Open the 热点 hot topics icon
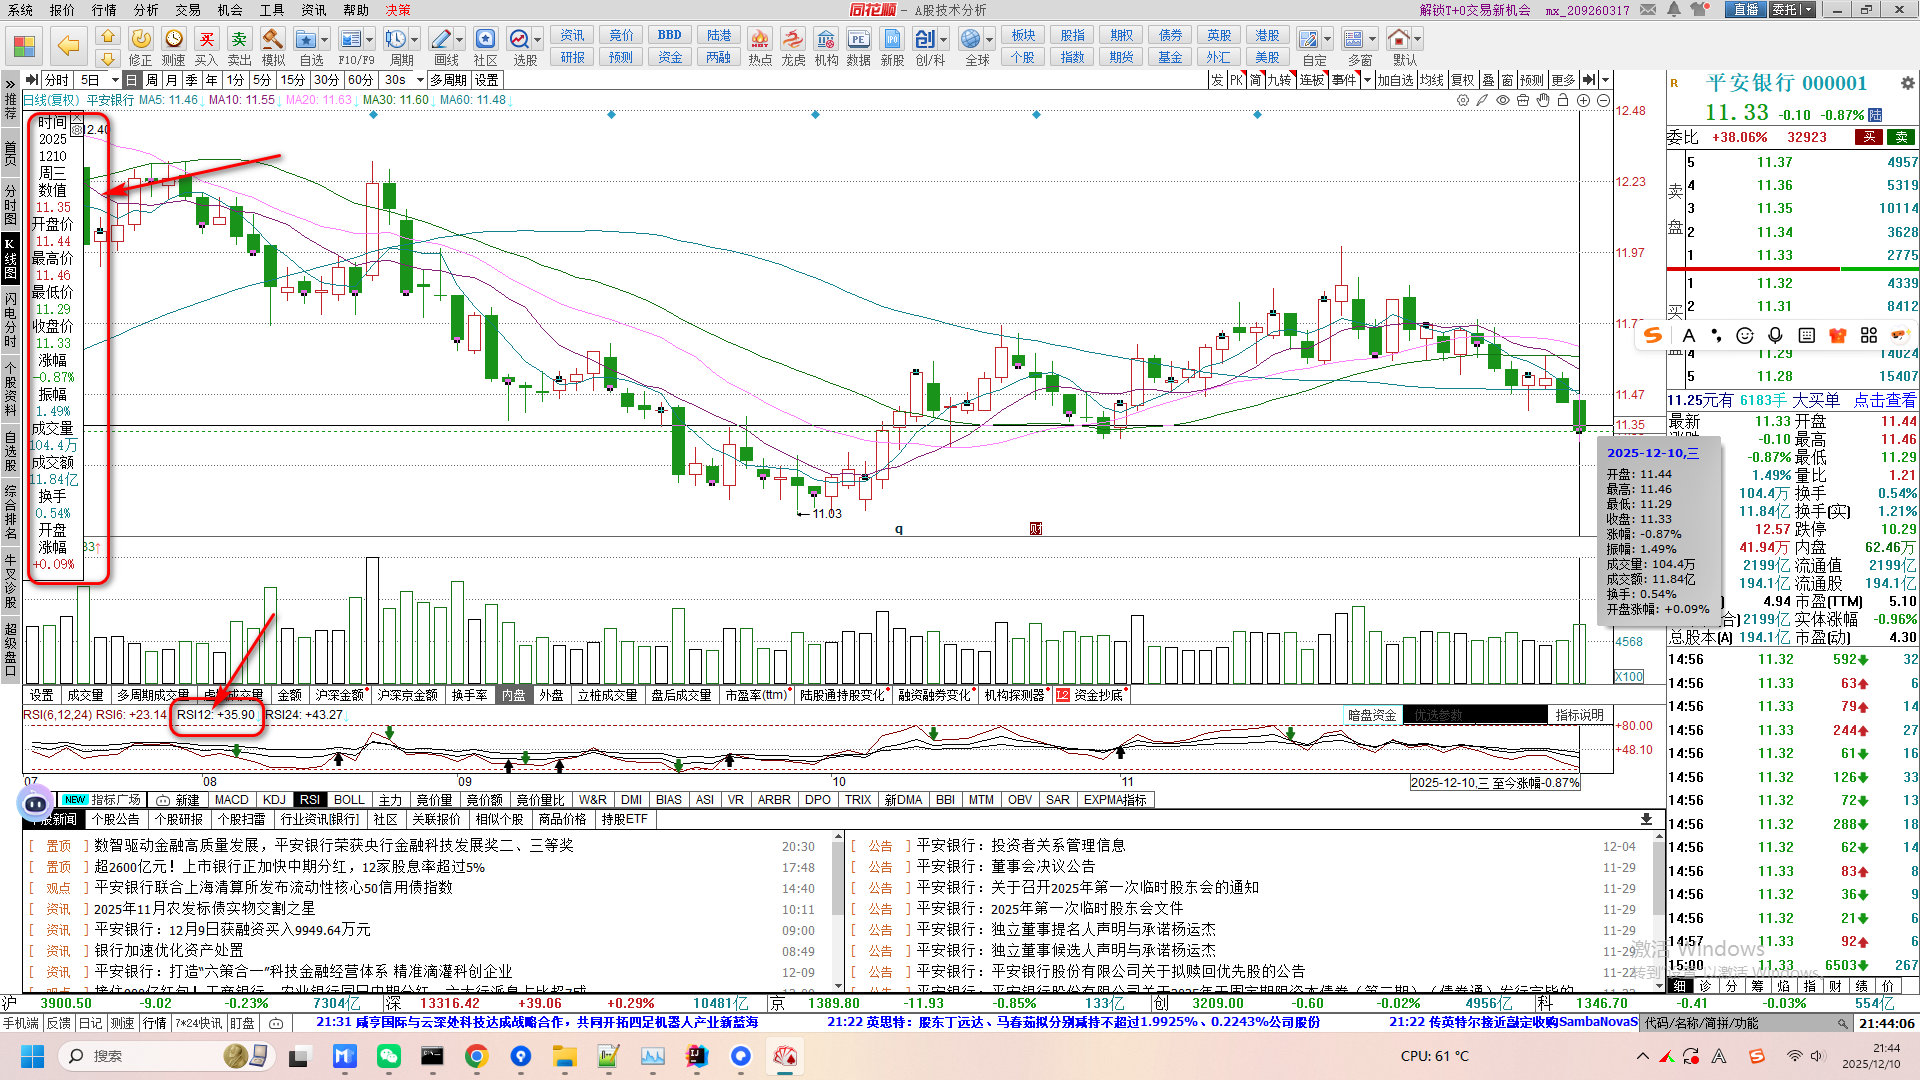The height and width of the screenshot is (1080, 1920). point(760,40)
